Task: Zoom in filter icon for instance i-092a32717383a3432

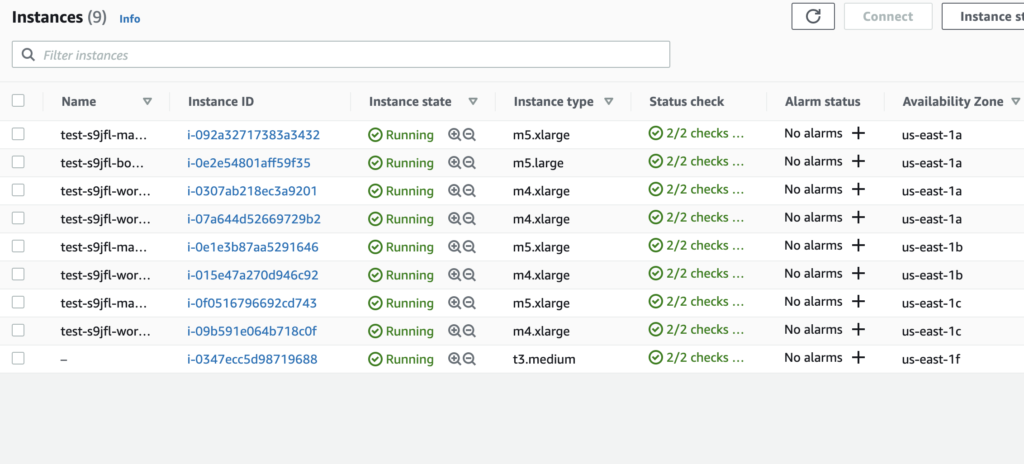Action: coord(454,135)
